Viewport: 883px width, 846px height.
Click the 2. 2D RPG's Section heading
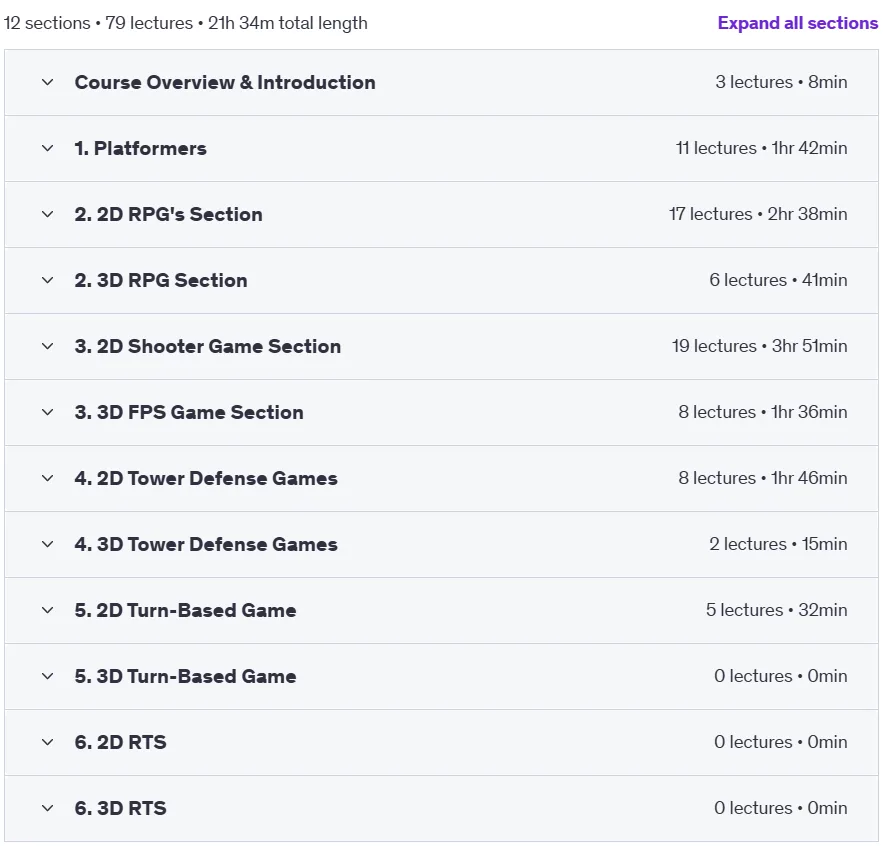tap(168, 214)
